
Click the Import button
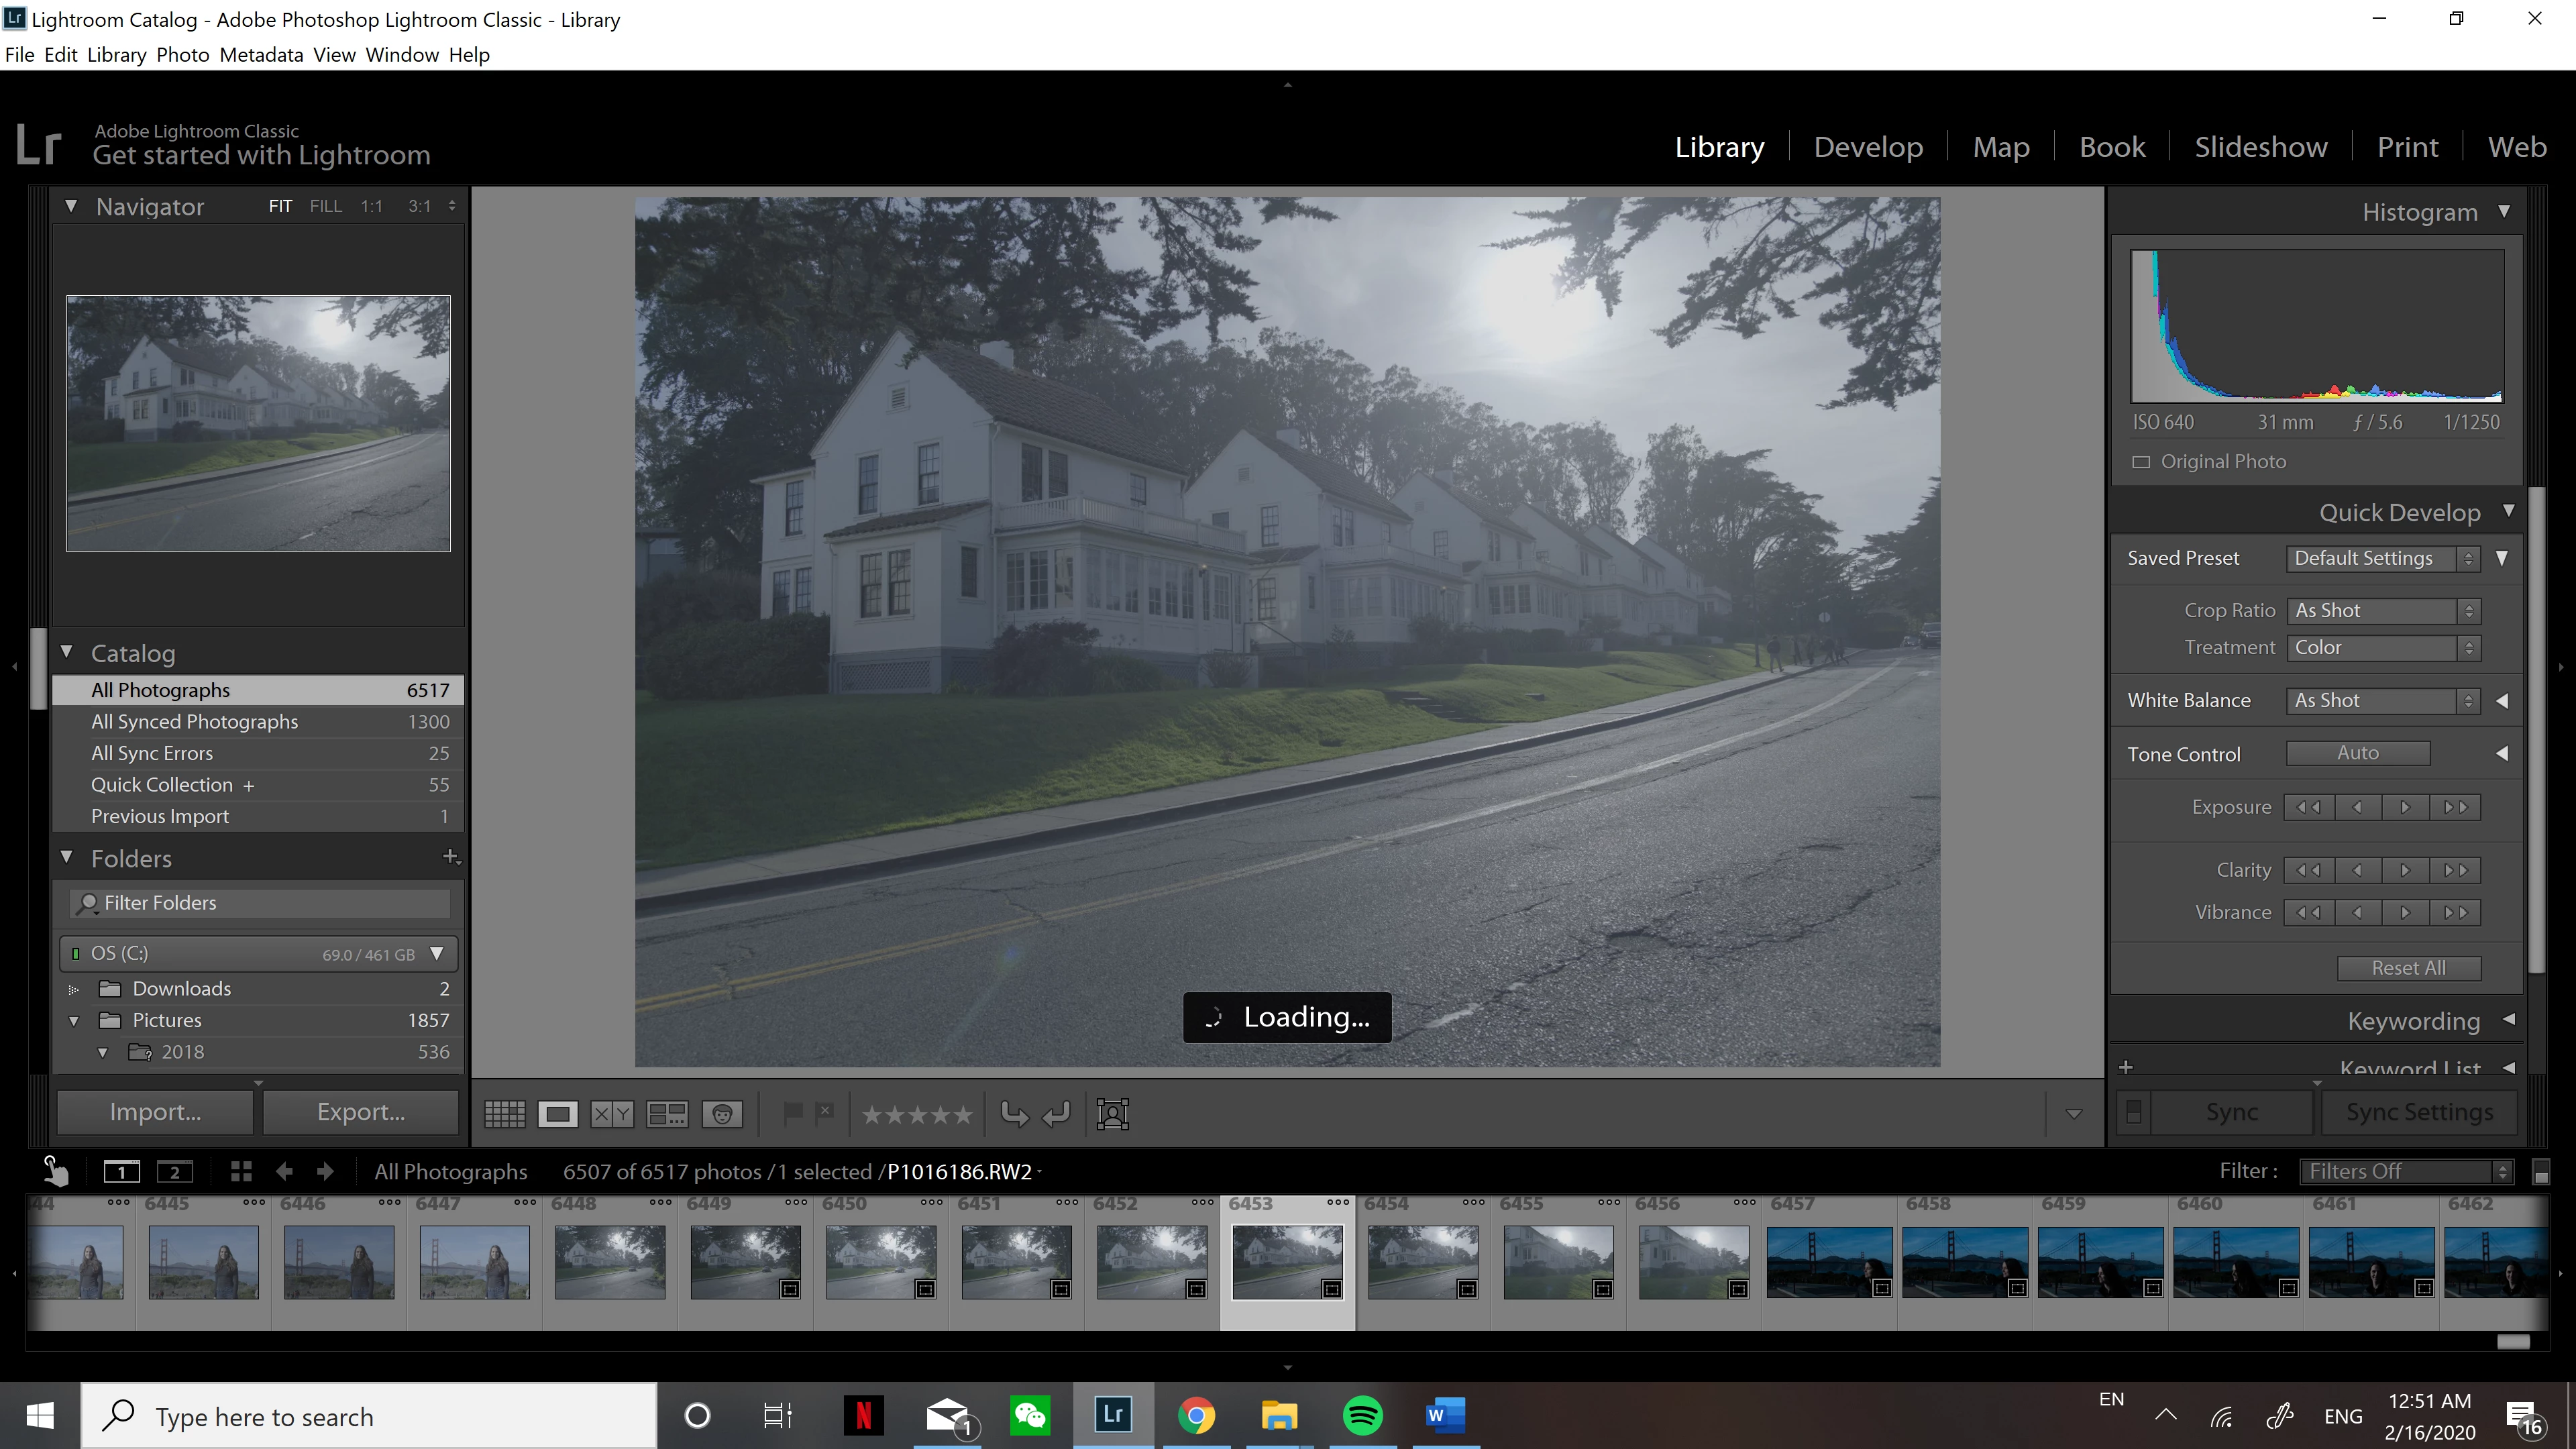[155, 1112]
